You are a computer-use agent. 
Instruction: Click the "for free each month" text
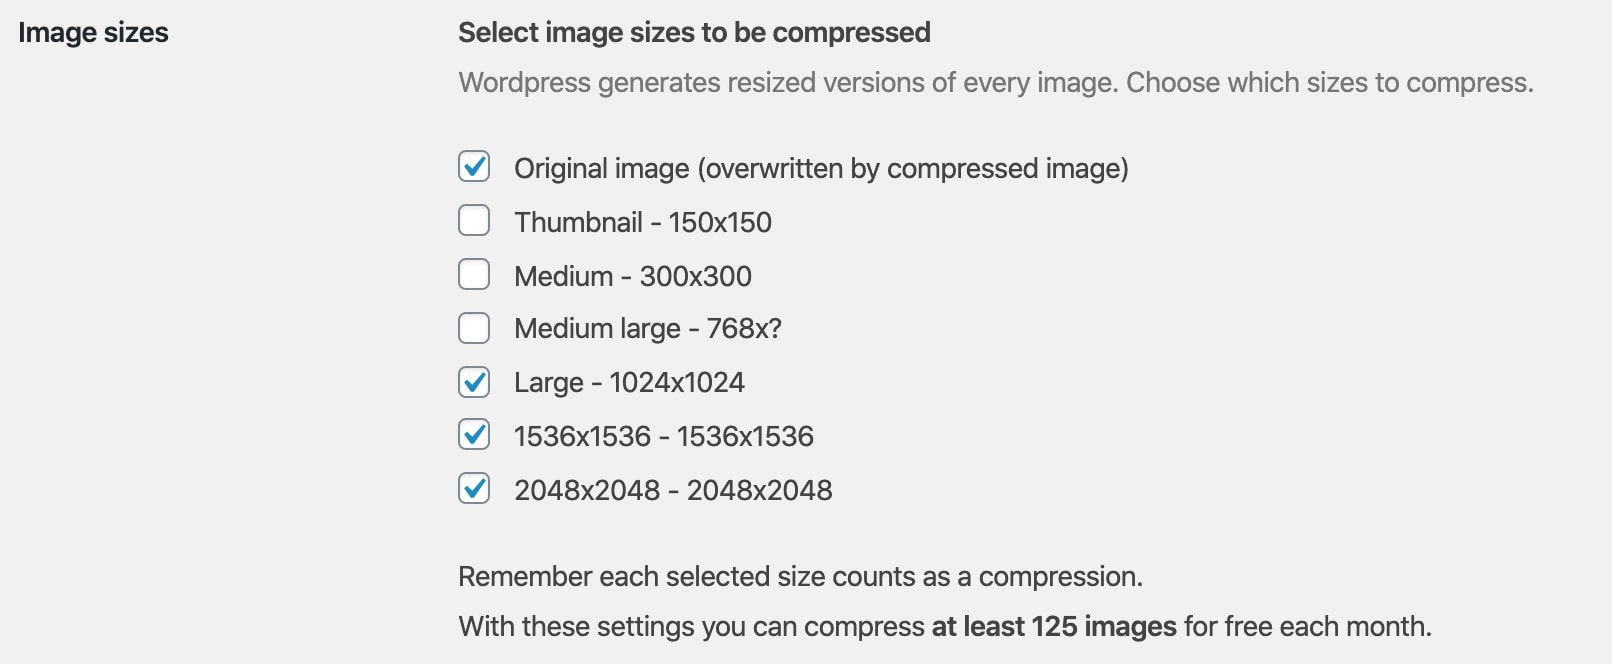(x=1307, y=627)
